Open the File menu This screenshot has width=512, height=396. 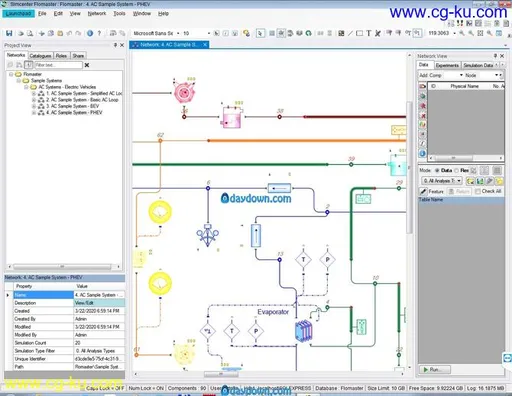[42, 13]
